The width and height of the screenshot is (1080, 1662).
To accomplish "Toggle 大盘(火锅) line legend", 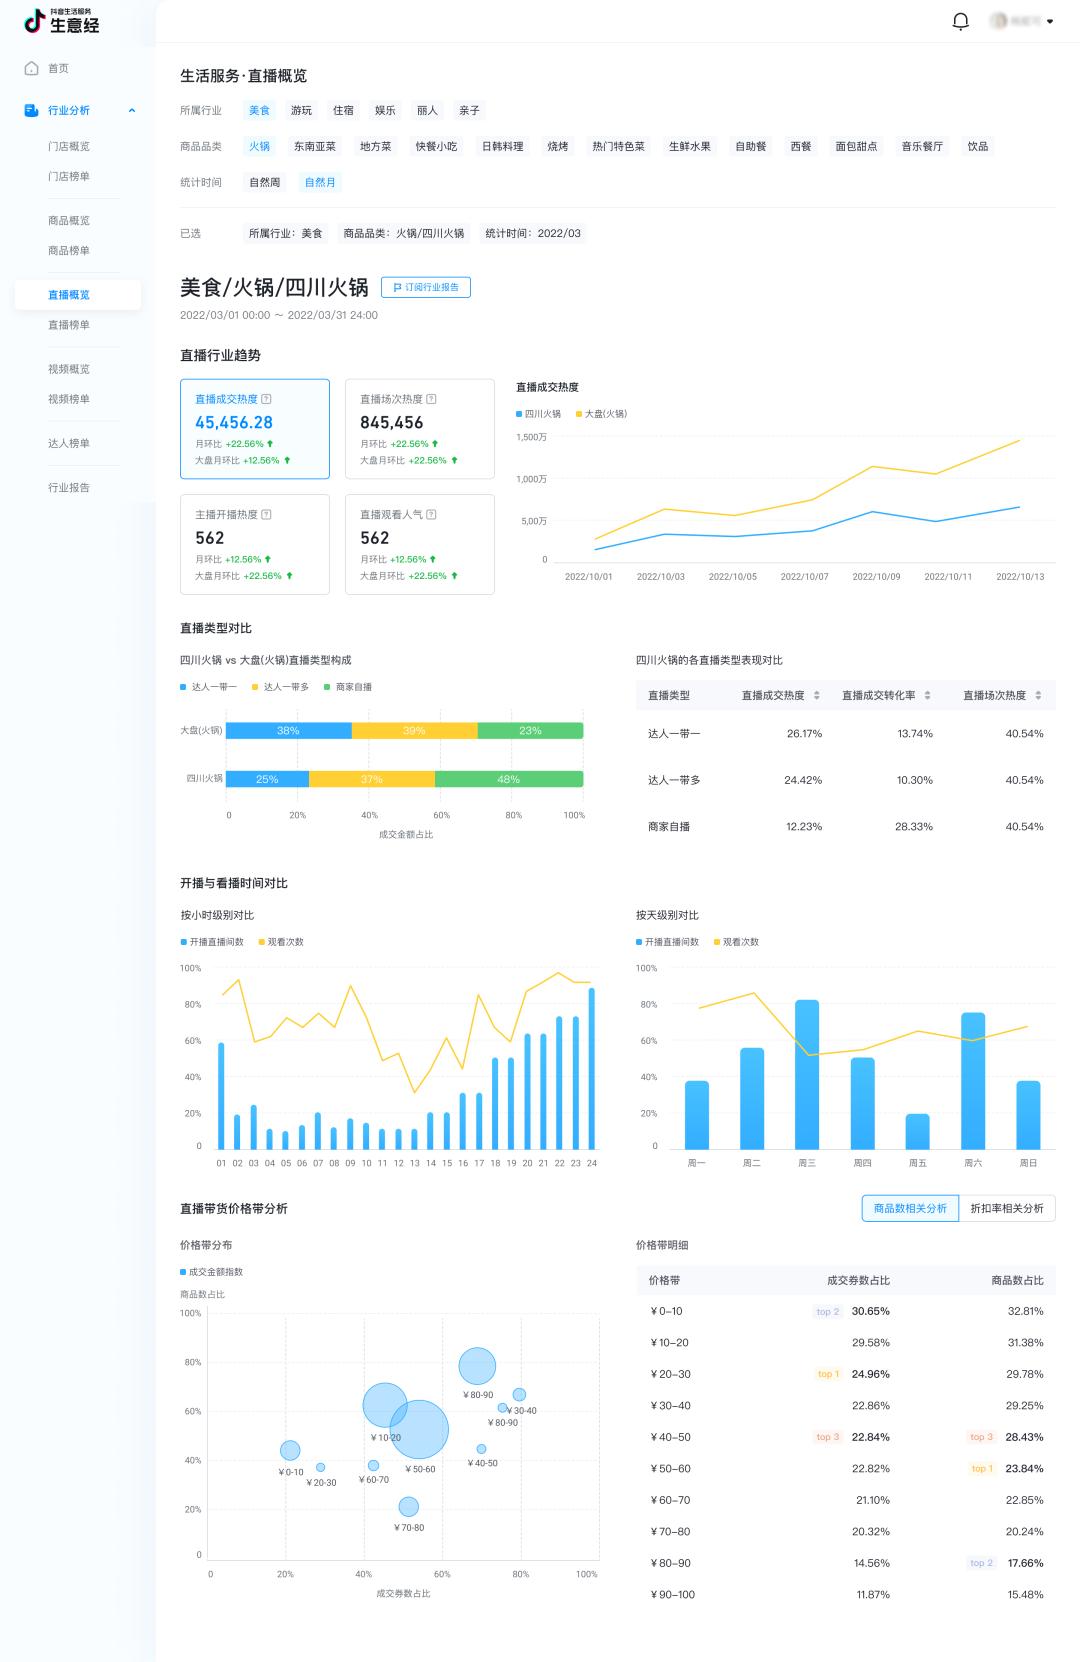I will (601, 413).
